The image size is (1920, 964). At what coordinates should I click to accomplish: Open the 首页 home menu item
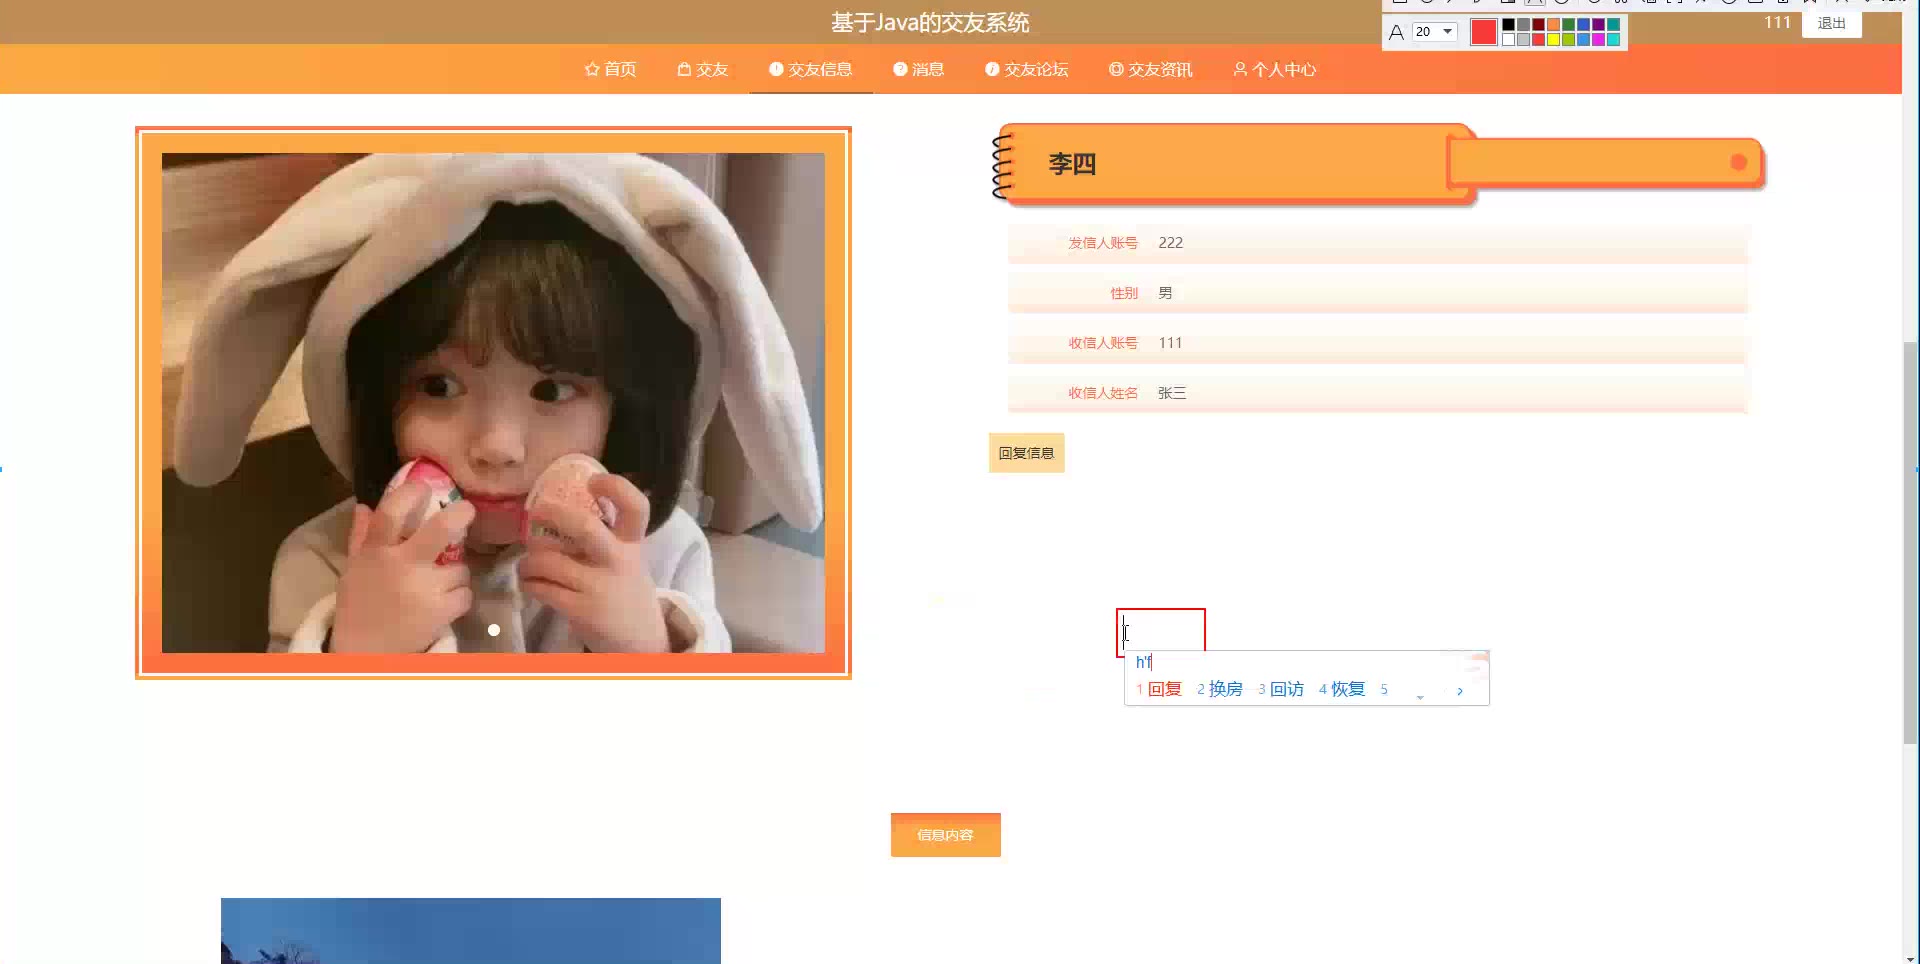[x=610, y=69]
